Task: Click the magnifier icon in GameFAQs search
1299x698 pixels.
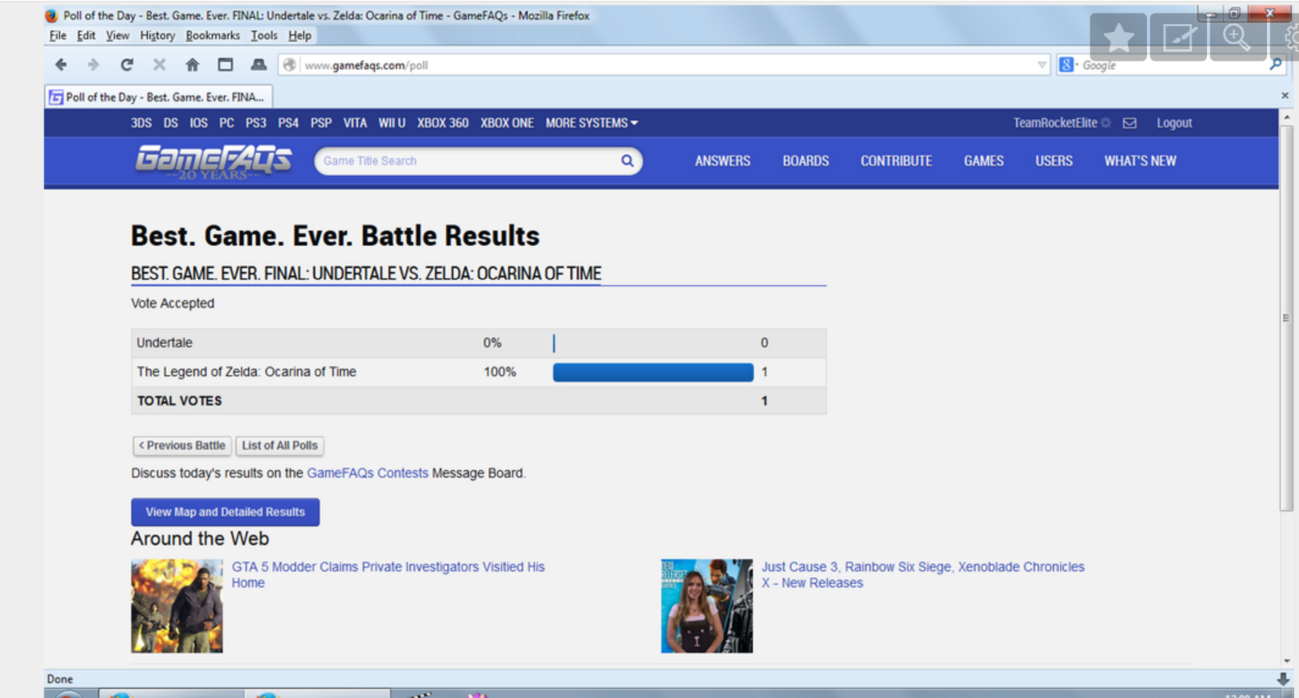Action: (627, 161)
